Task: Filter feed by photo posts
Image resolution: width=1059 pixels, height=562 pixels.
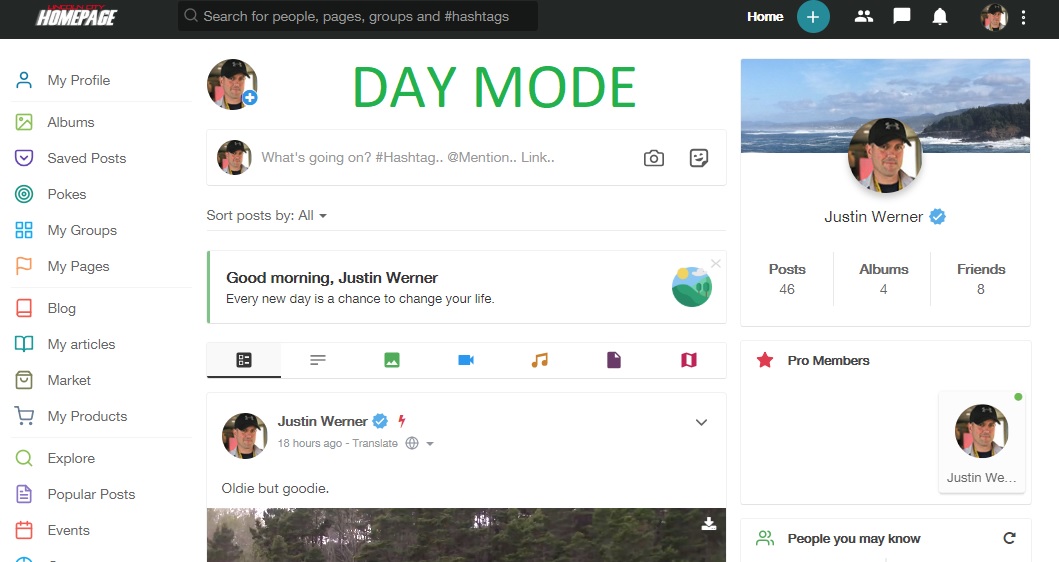Action: click(392, 360)
